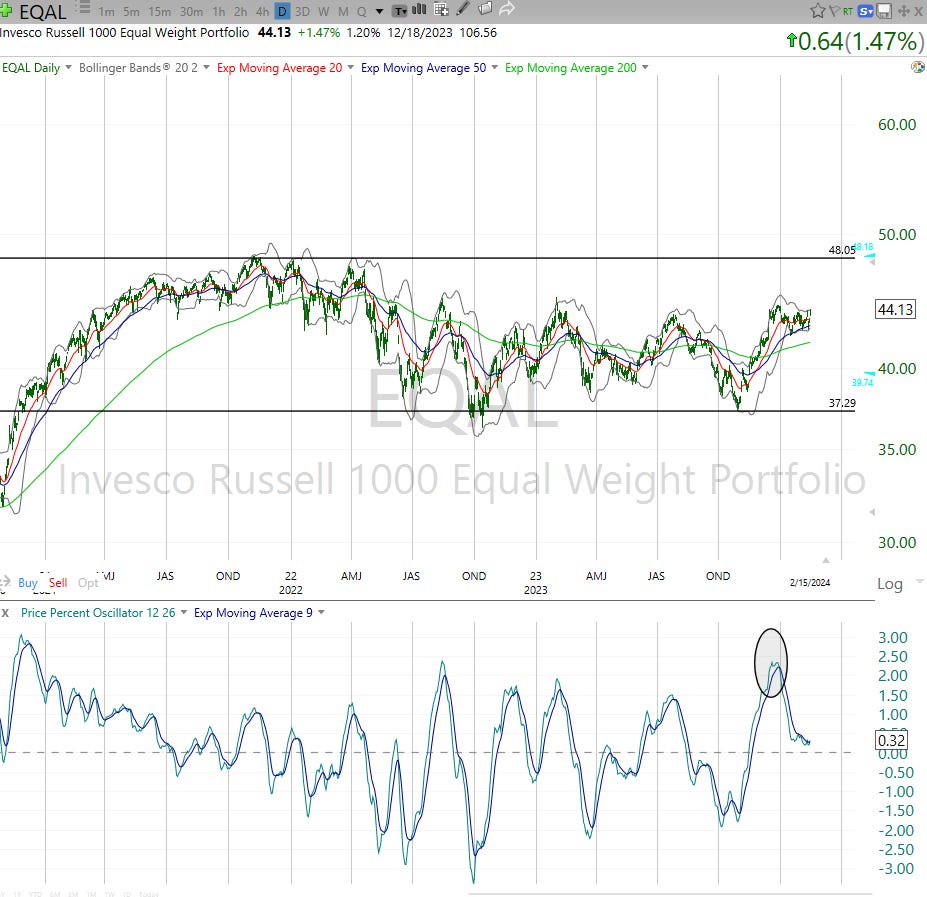This screenshot has width=927, height=897.
Task: Click the move window four-arrow icon
Action: tap(903, 11)
